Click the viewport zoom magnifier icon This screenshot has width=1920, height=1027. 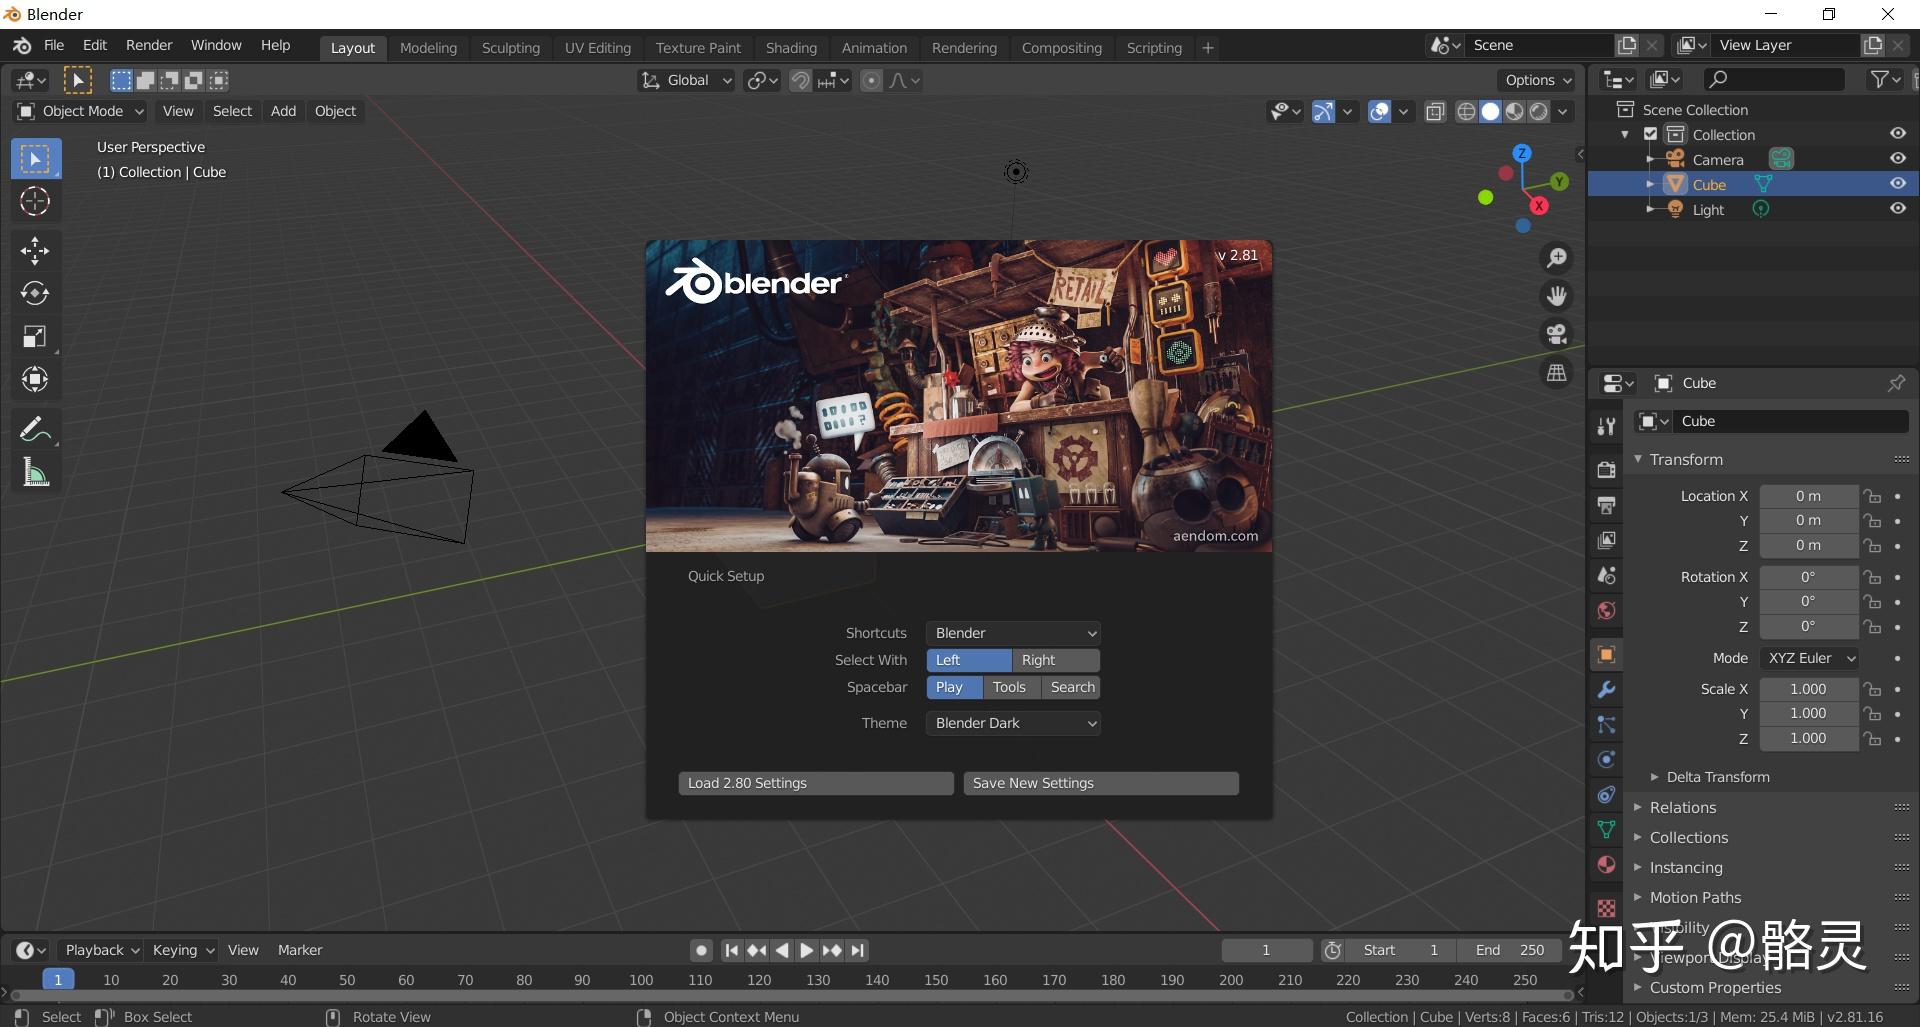coord(1557,258)
